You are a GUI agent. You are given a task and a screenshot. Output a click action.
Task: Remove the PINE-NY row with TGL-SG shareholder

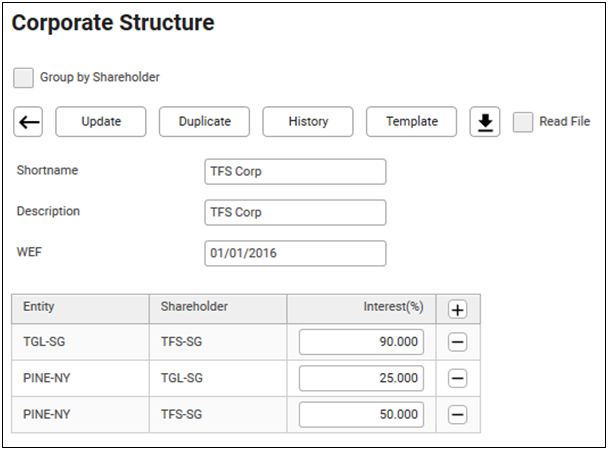coord(457,379)
